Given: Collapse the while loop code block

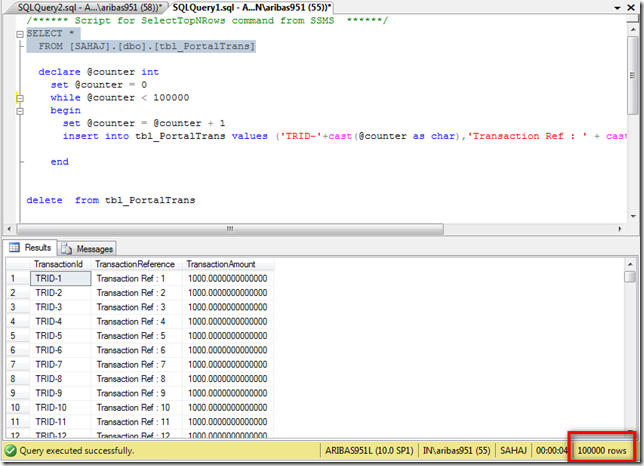Looking at the screenshot, I should (19, 99).
